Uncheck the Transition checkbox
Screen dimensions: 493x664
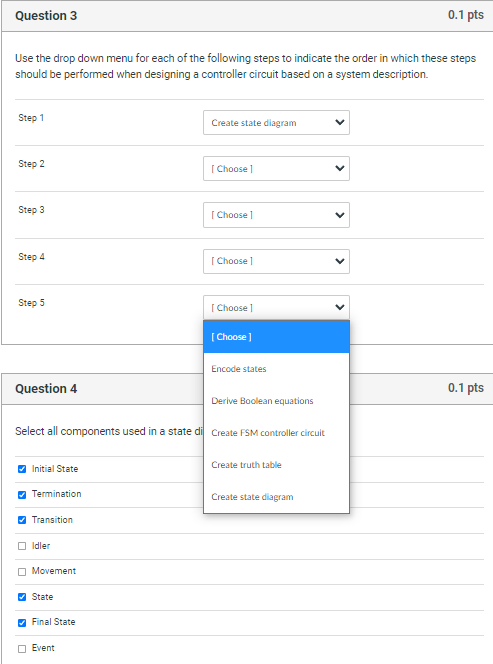[22, 520]
